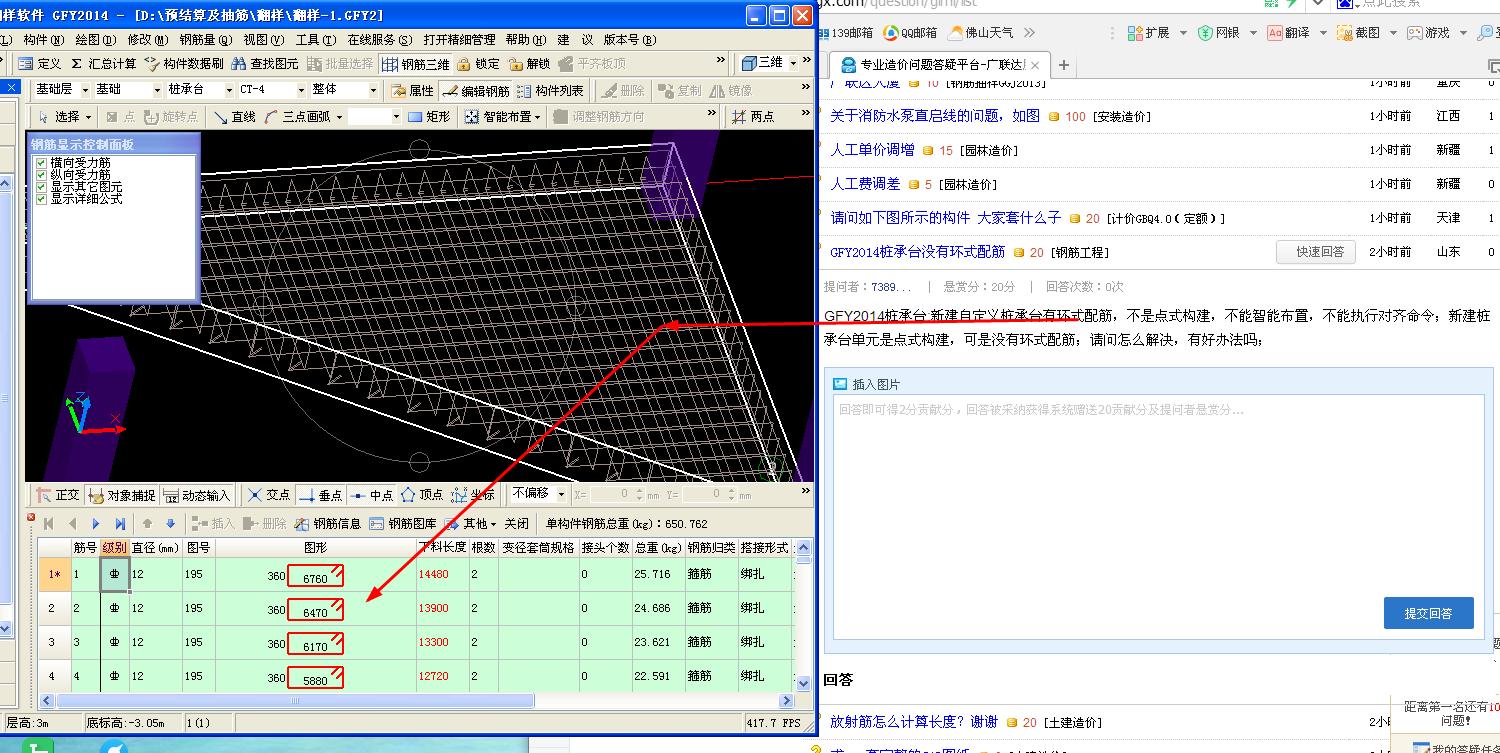Open the 整体 dropdown

tap(372, 89)
